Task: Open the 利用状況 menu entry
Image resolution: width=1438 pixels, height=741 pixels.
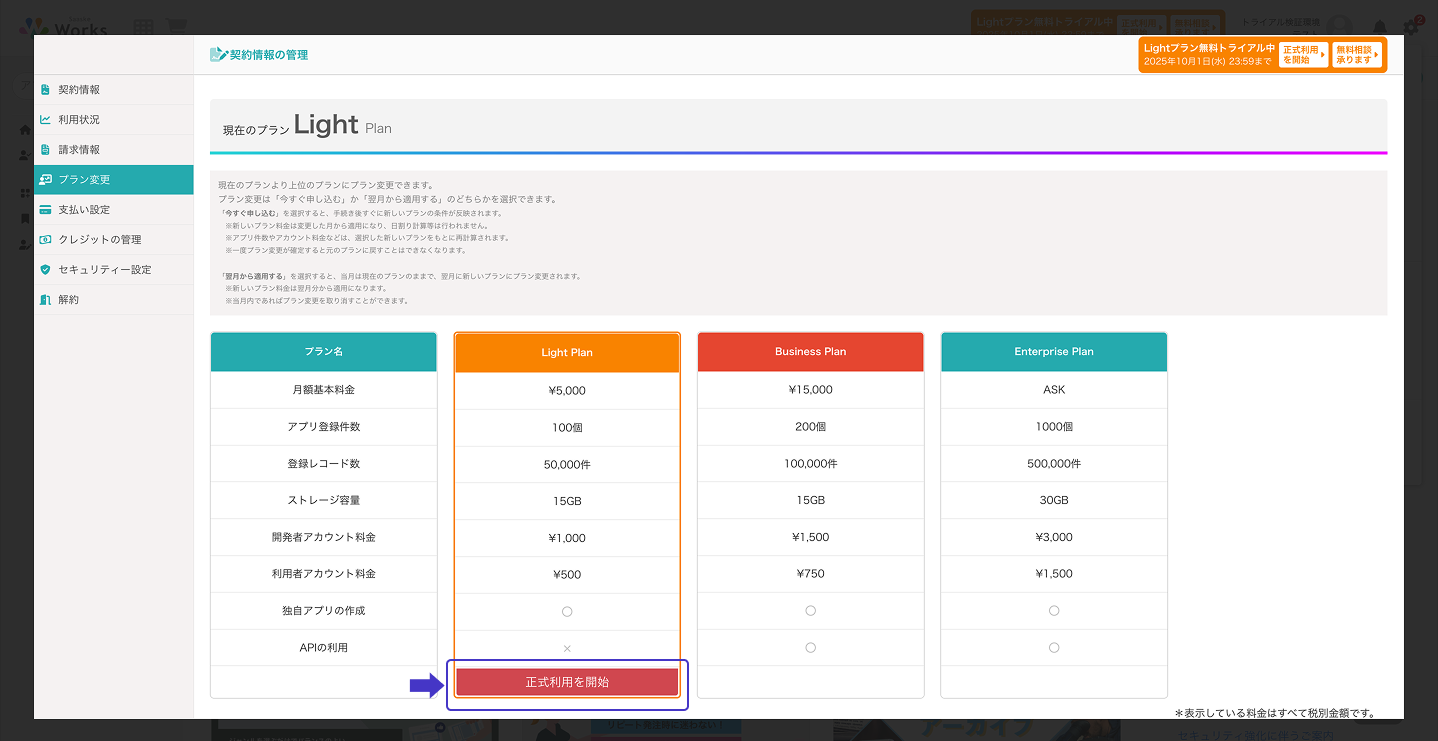Action: click(79, 120)
